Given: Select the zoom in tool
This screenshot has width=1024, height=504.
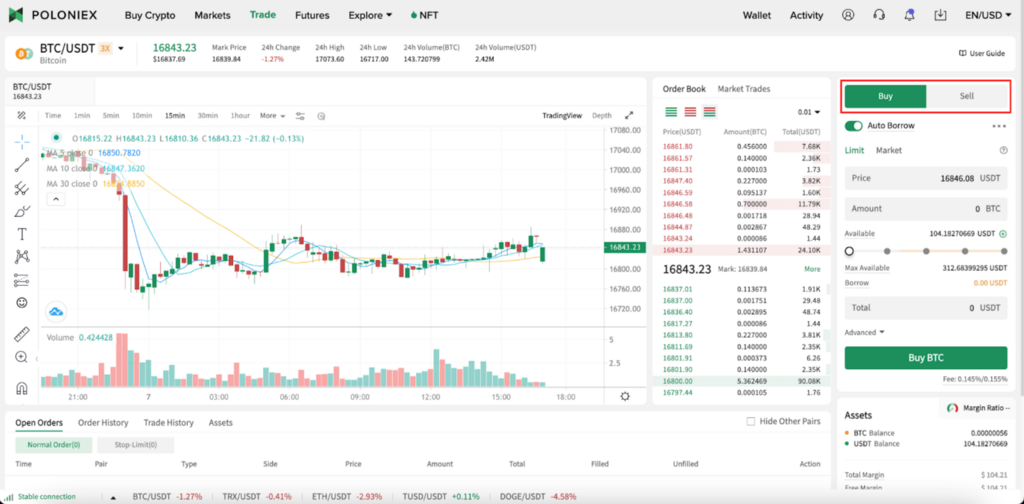Looking at the screenshot, I should pyautogui.click(x=22, y=357).
